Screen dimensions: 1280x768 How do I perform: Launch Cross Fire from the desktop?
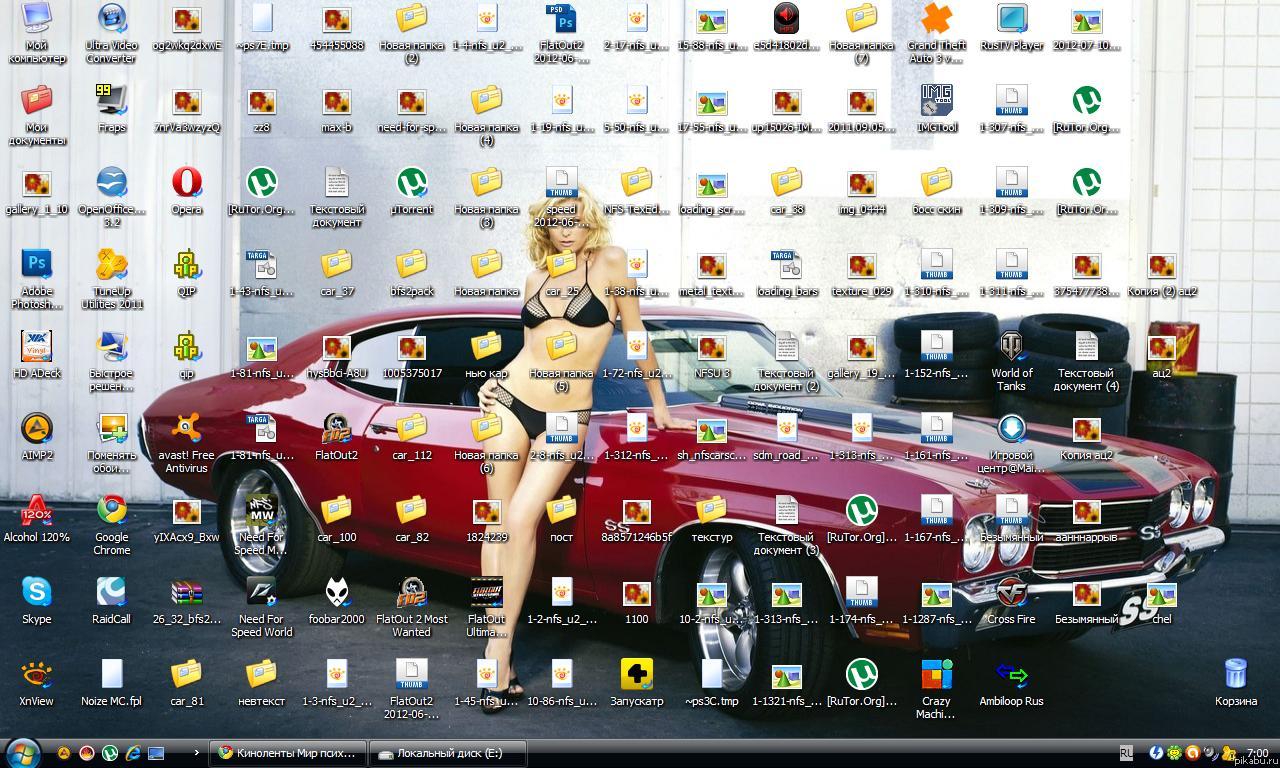[x=1012, y=600]
